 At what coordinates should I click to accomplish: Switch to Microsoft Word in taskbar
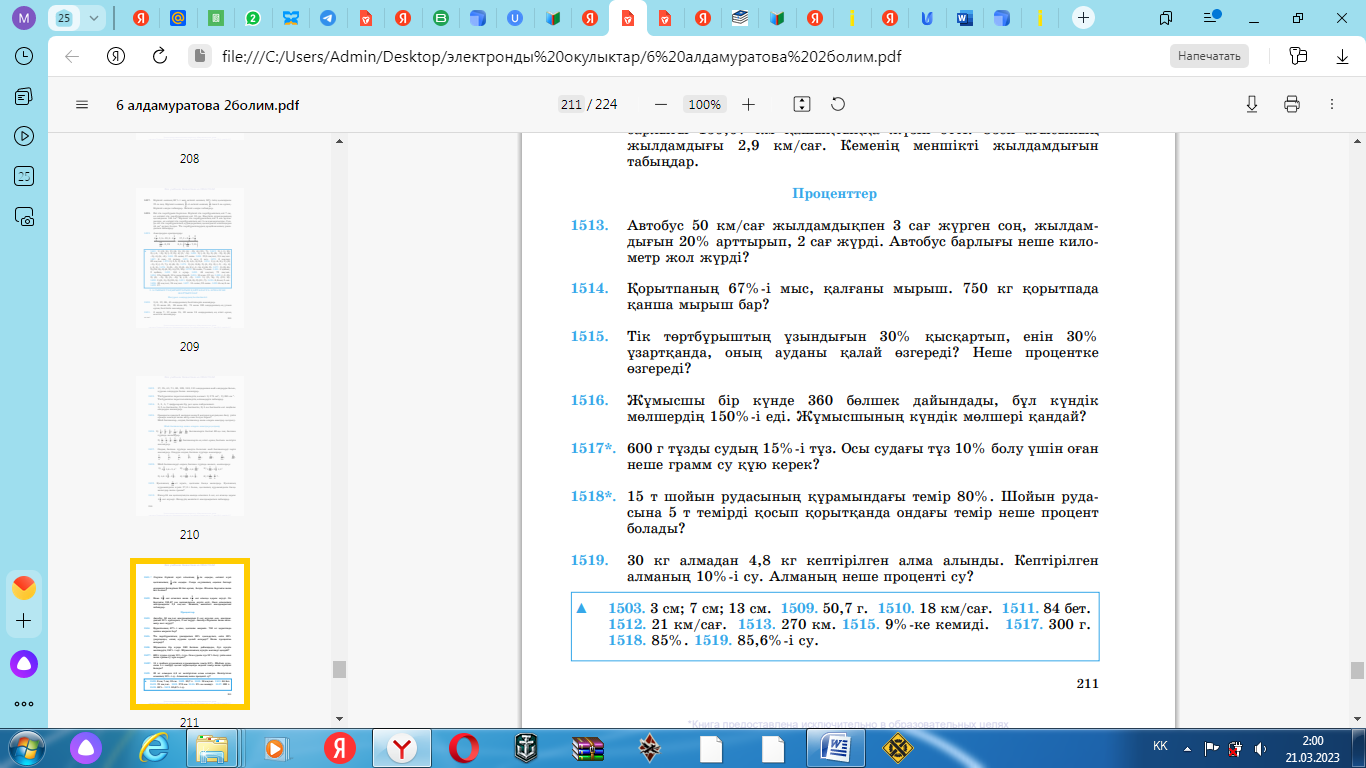[836, 747]
